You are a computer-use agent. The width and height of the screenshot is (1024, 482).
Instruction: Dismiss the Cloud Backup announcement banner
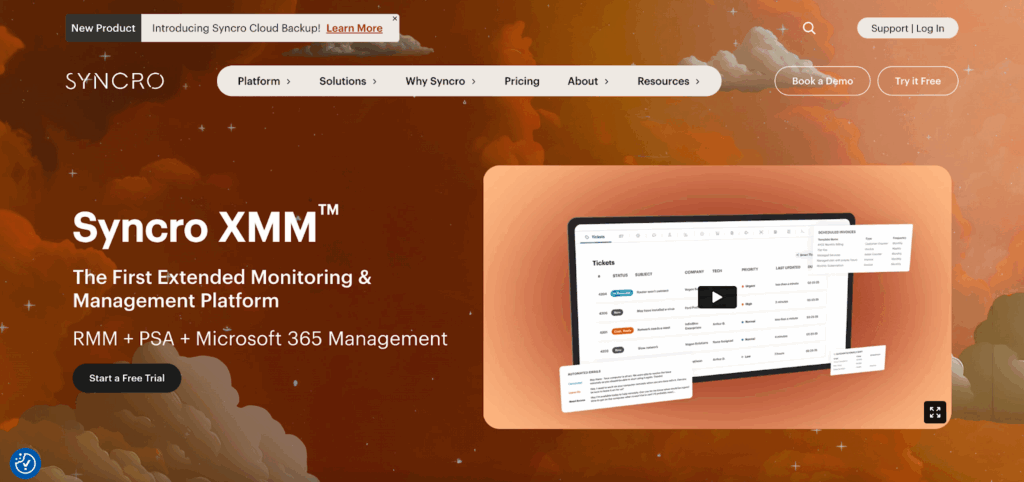click(394, 18)
